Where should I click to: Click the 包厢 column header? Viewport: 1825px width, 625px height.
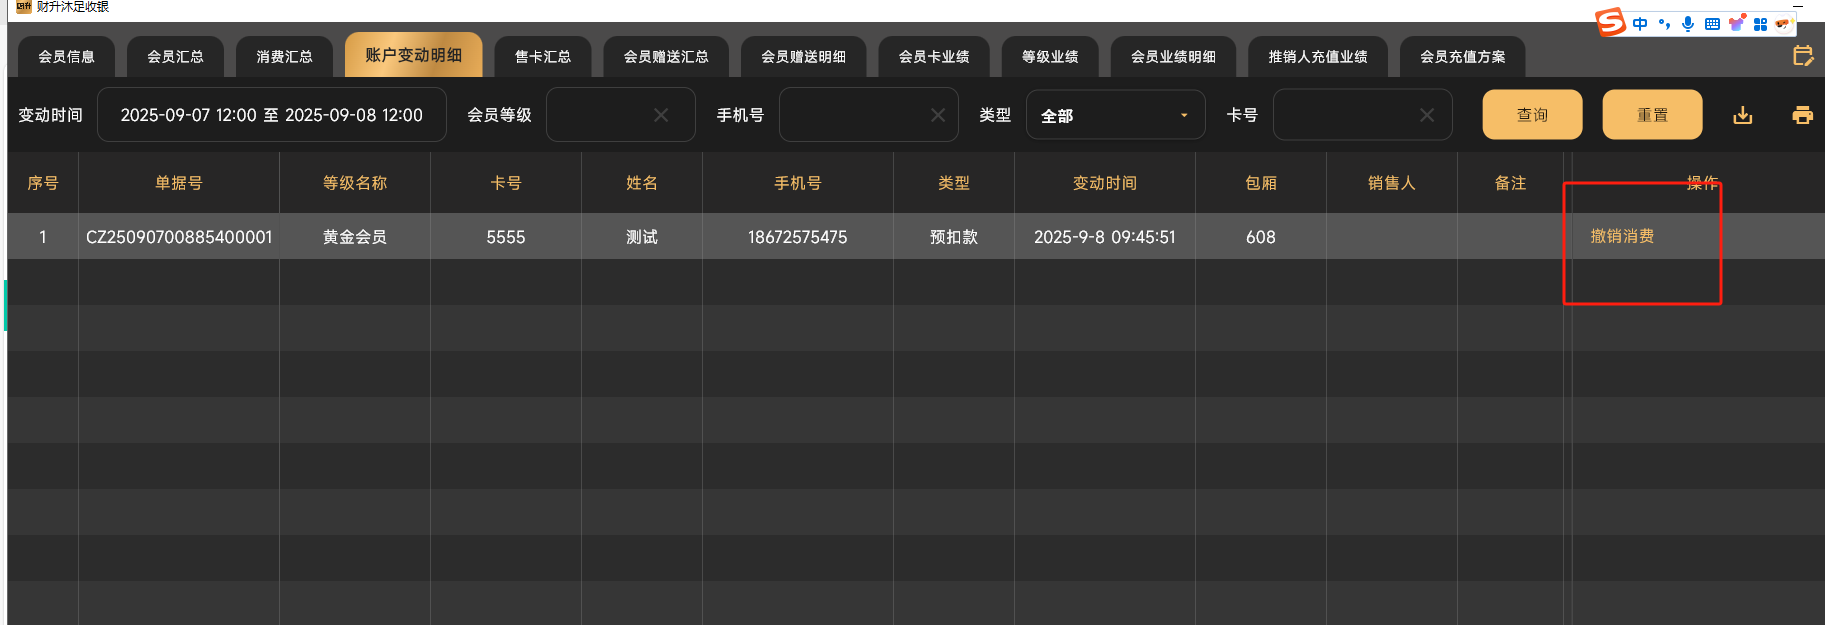coord(1261,183)
